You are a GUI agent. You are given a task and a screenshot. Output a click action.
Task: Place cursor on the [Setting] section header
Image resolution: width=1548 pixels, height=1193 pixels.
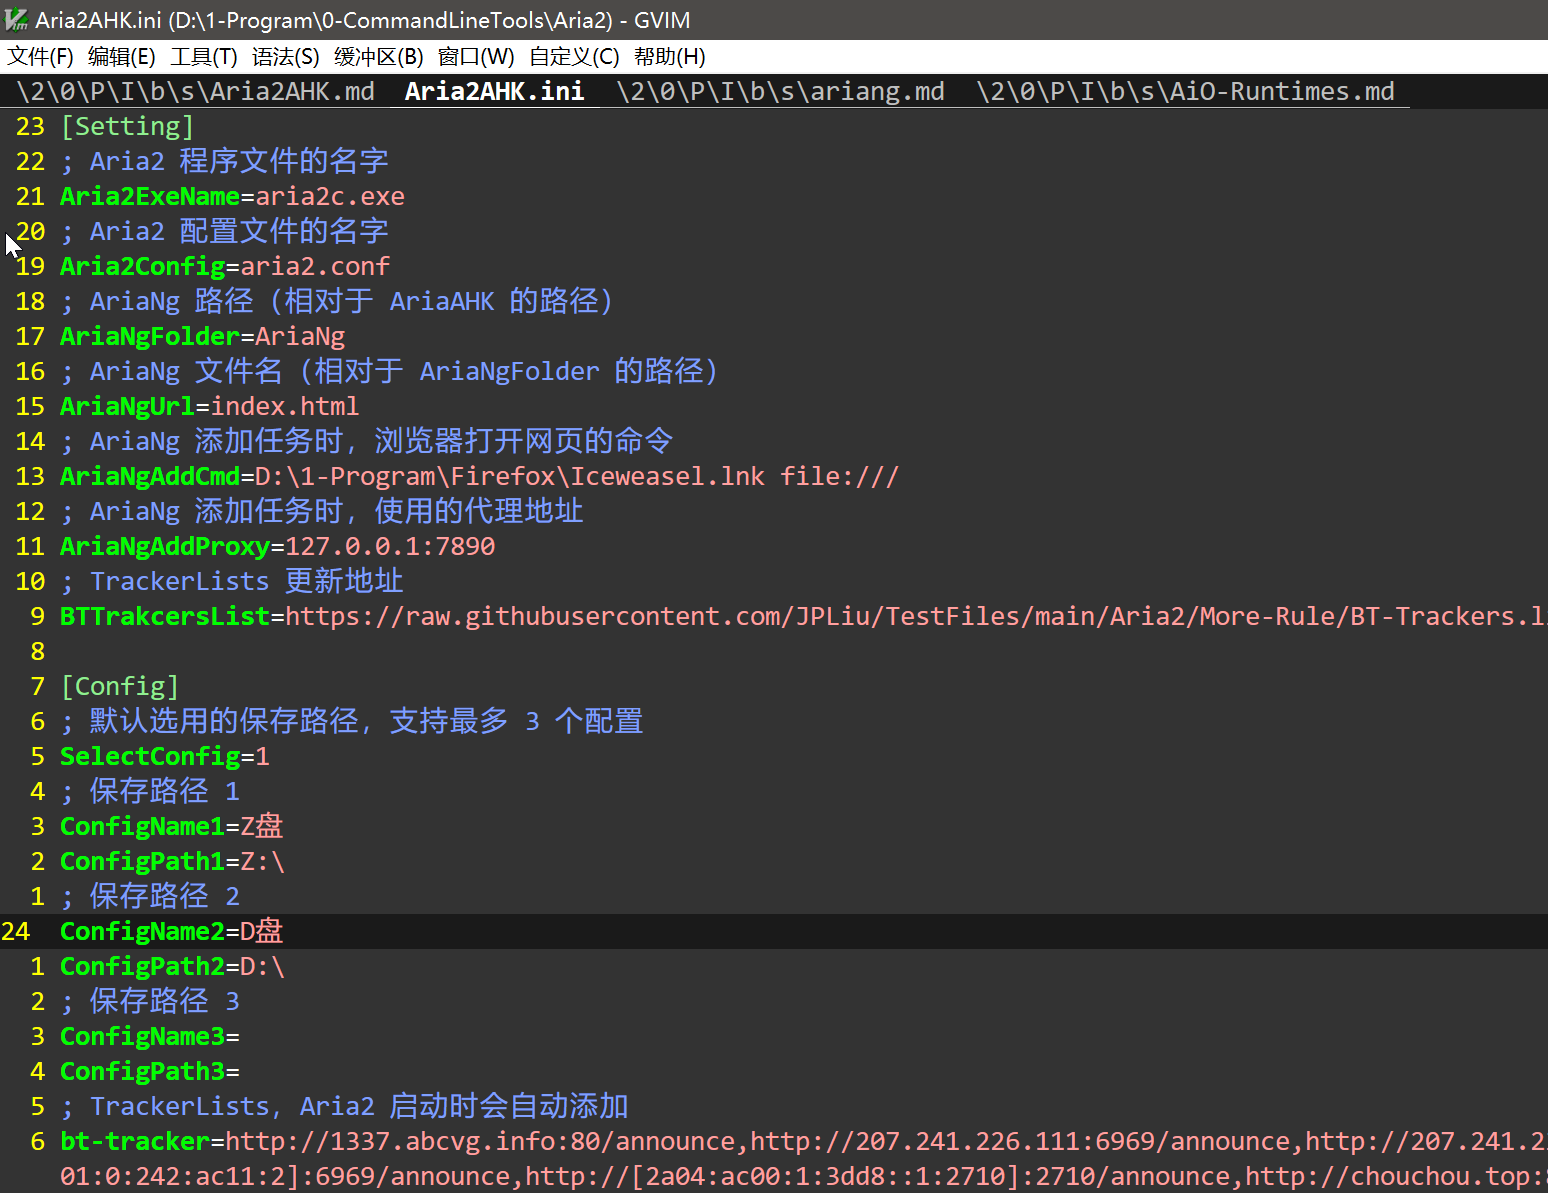coord(127,127)
